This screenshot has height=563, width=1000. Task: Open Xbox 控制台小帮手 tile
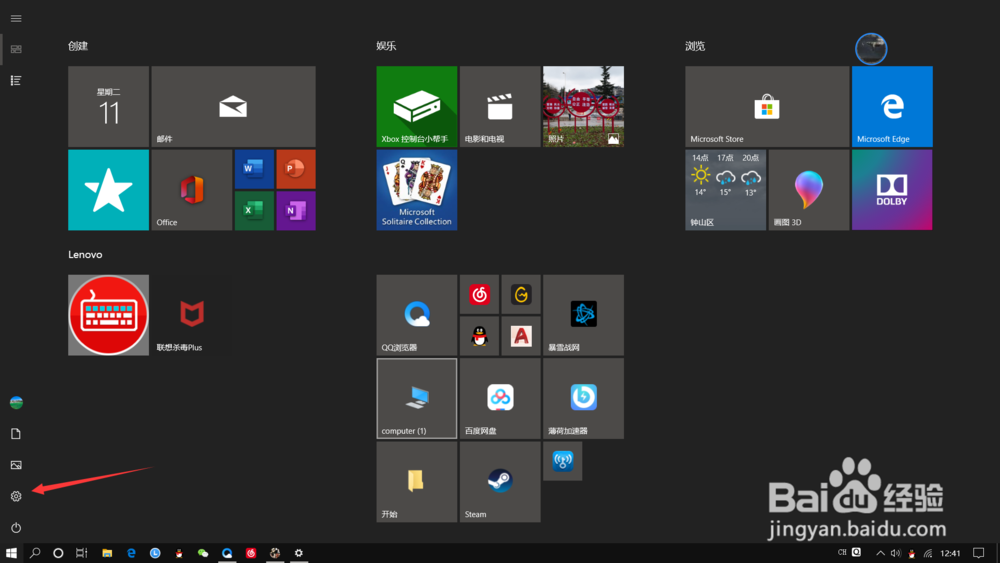click(416, 106)
